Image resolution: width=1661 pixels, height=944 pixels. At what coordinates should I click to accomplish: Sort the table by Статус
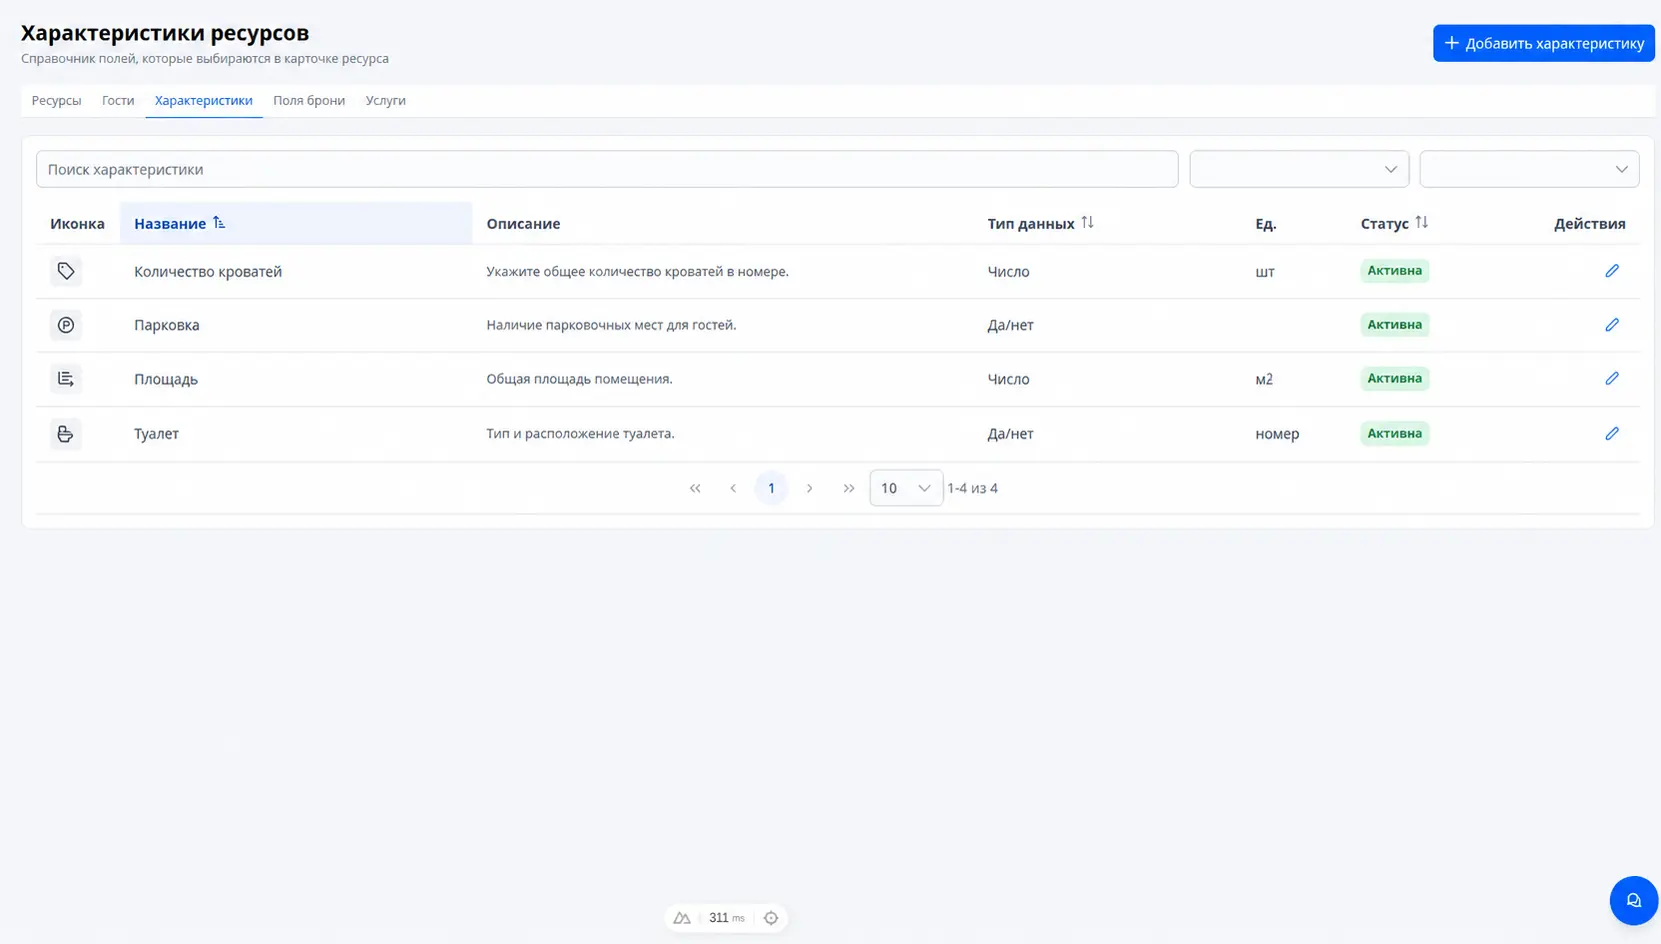[1421, 223]
